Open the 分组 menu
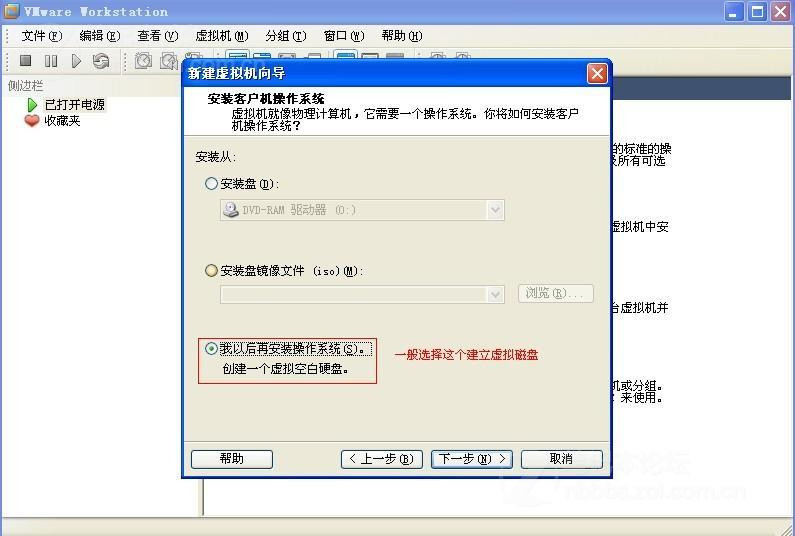The width and height of the screenshot is (795, 536). click(x=285, y=36)
